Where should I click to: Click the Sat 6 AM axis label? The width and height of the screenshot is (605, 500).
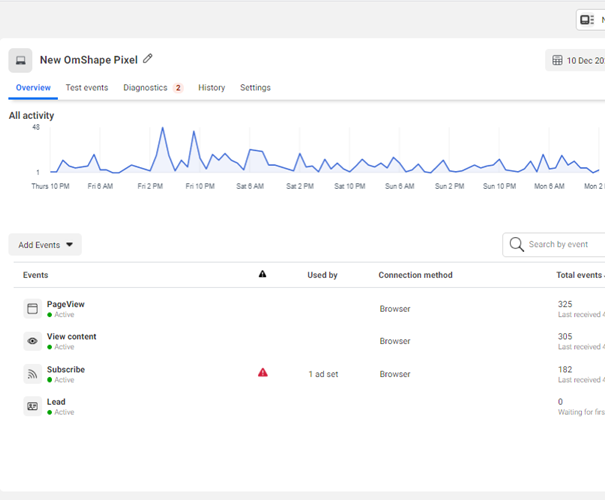tap(250, 186)
